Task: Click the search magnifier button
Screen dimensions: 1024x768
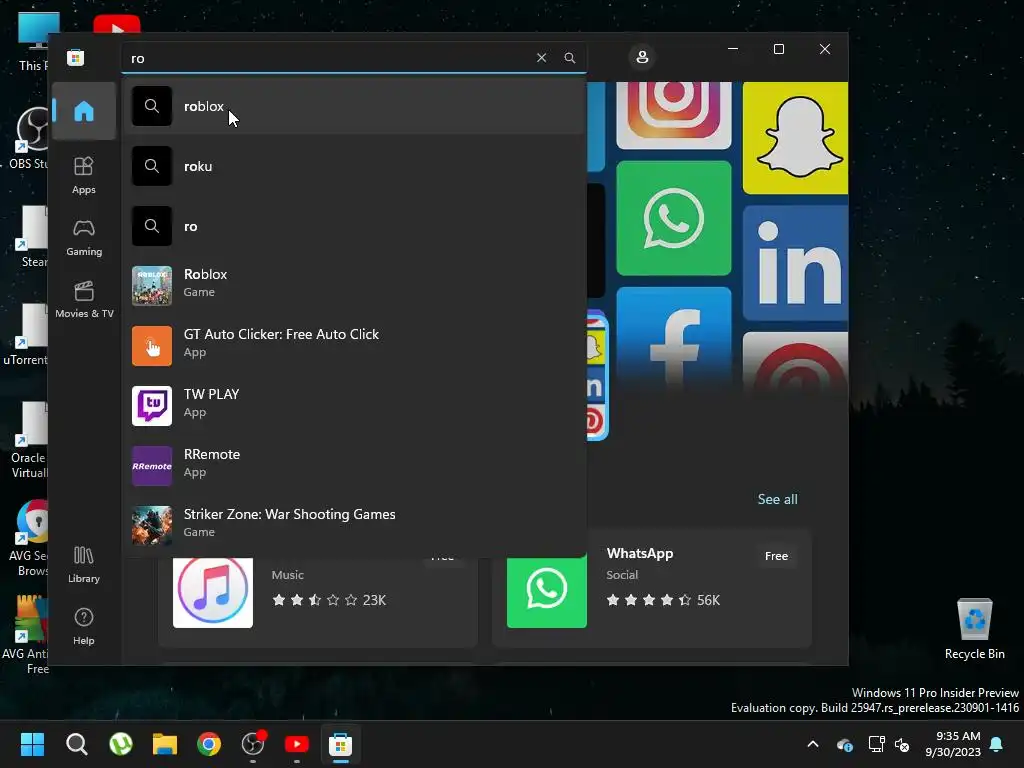Action: pos(569,57)
